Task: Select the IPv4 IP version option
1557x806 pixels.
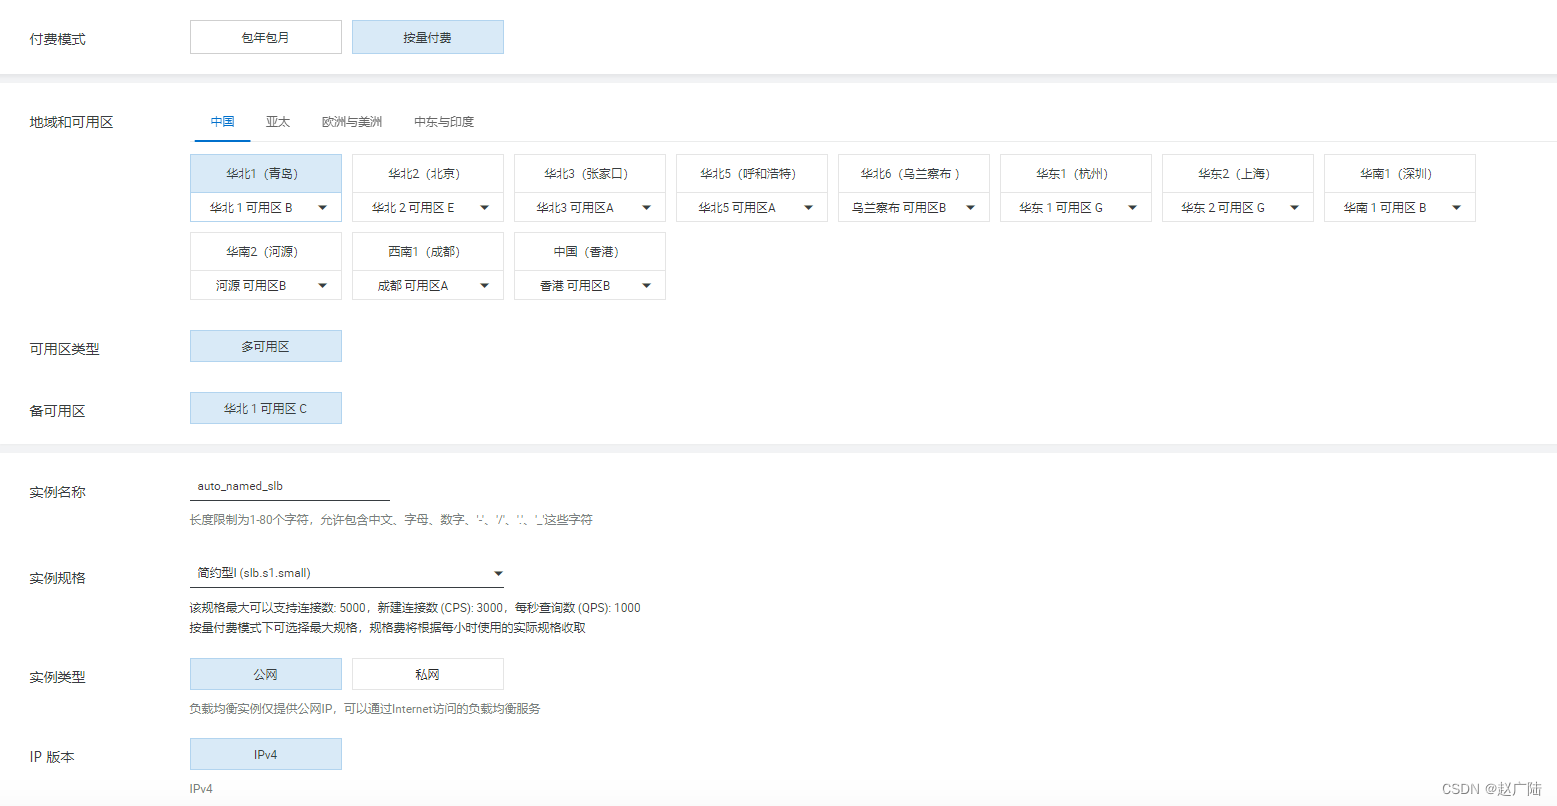Action: tap(265, 753)
